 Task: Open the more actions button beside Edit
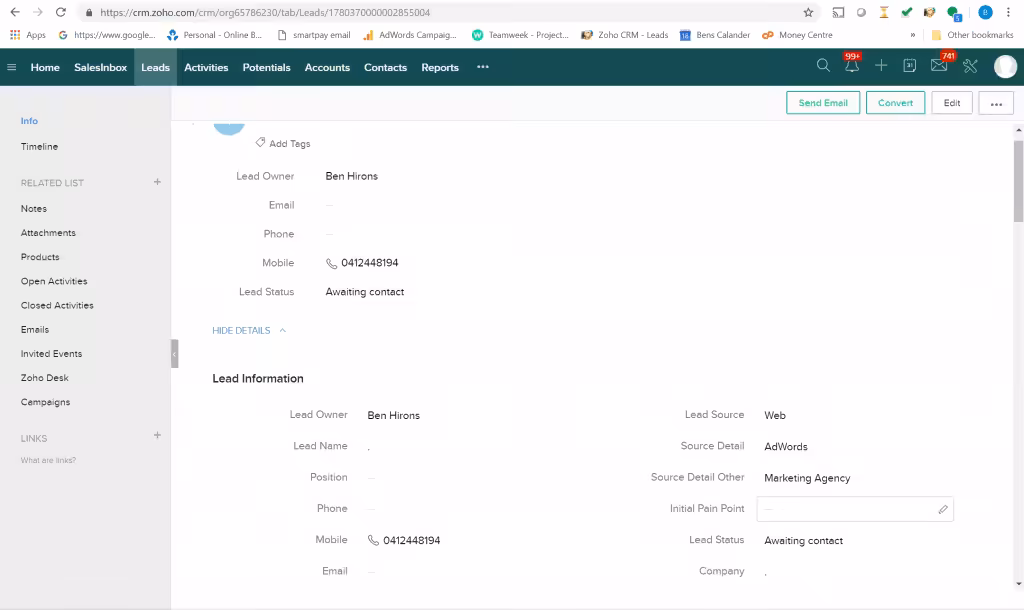pyautogui.click(x=996, y=103)
